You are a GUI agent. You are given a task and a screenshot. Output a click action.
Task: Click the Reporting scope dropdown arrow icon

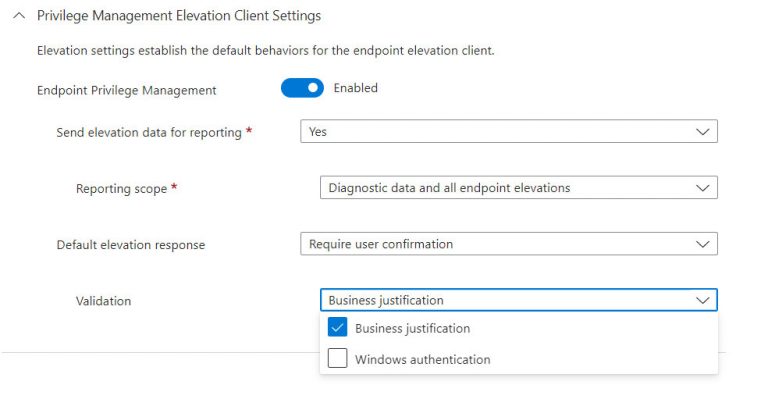click(x=703, y=187)
